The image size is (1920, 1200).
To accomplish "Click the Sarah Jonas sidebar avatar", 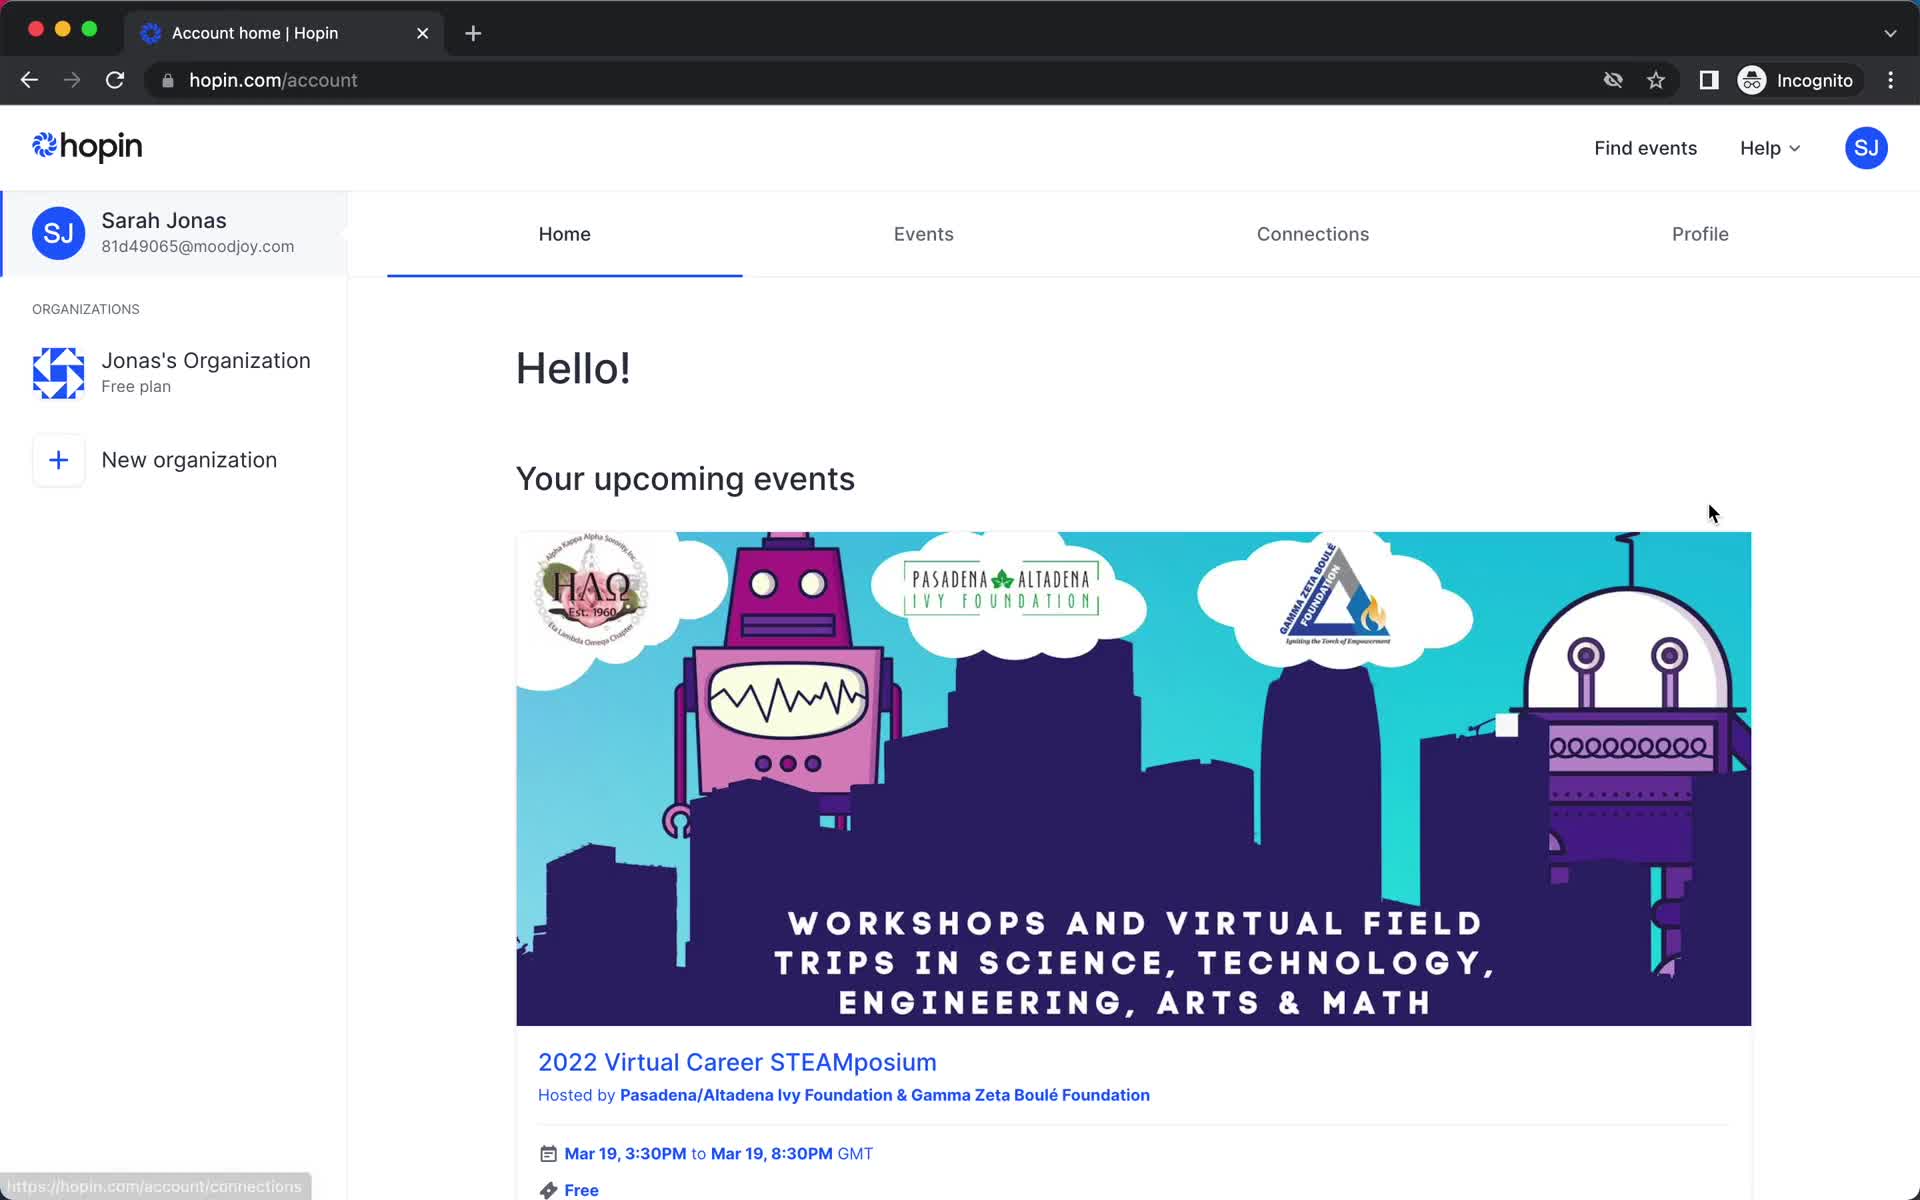I will click(x=58, y=233).
